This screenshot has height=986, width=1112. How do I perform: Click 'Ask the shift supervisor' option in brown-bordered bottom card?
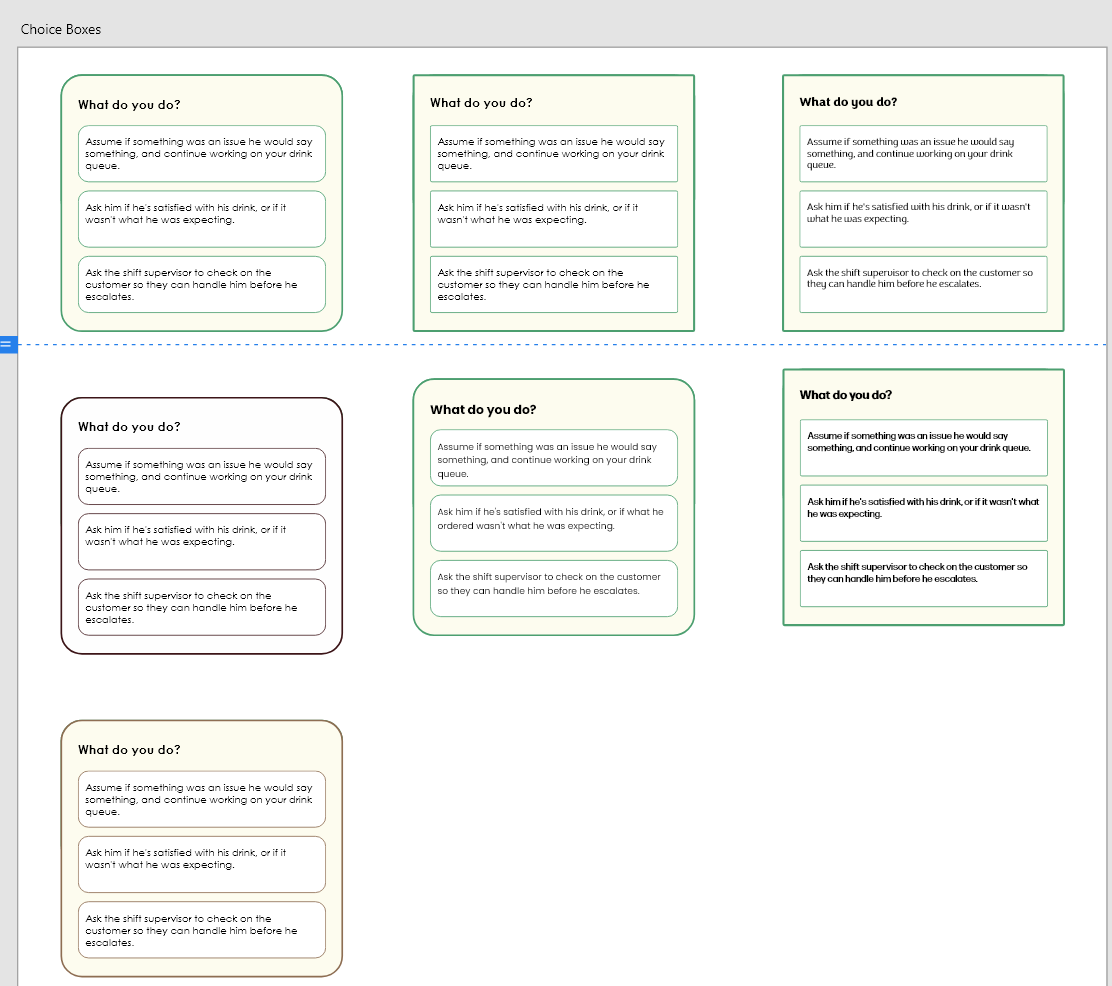(201, 930)
